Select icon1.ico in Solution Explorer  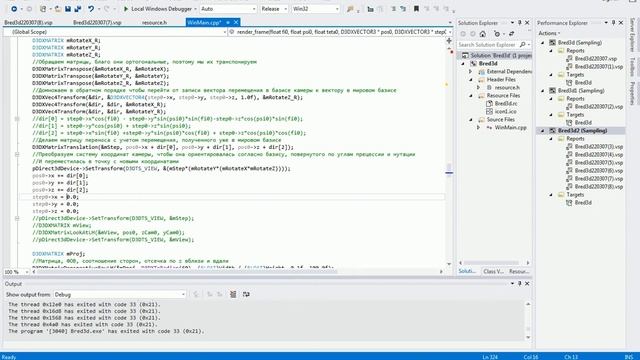[505, 111]
